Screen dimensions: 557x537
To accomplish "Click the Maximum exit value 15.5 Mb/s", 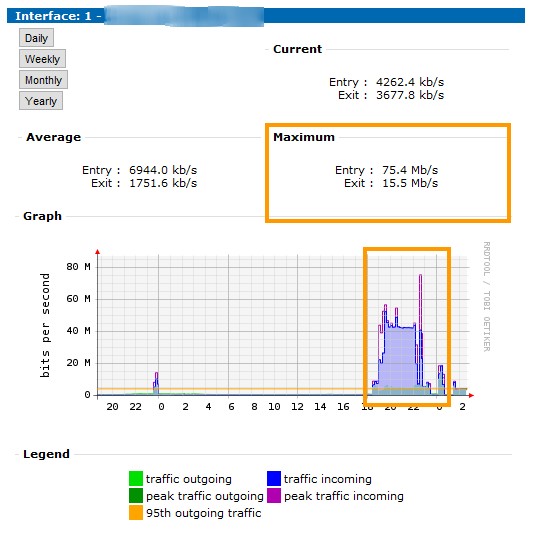I will [x=410, y=183].
